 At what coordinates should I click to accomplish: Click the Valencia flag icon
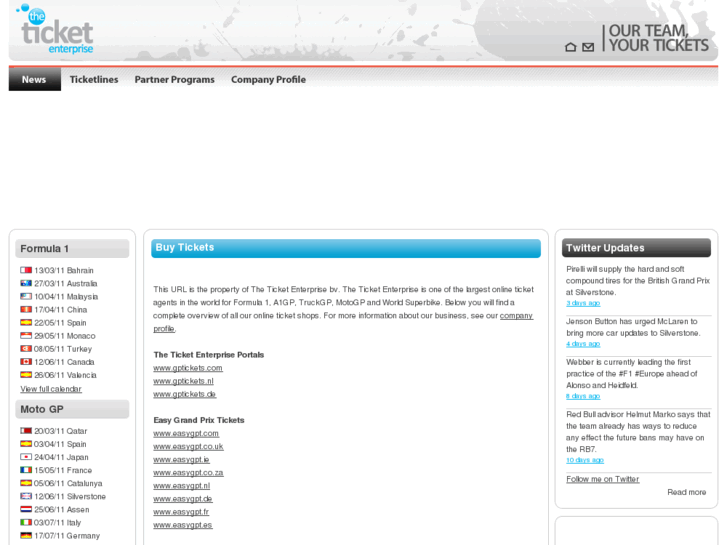[26, 374]
